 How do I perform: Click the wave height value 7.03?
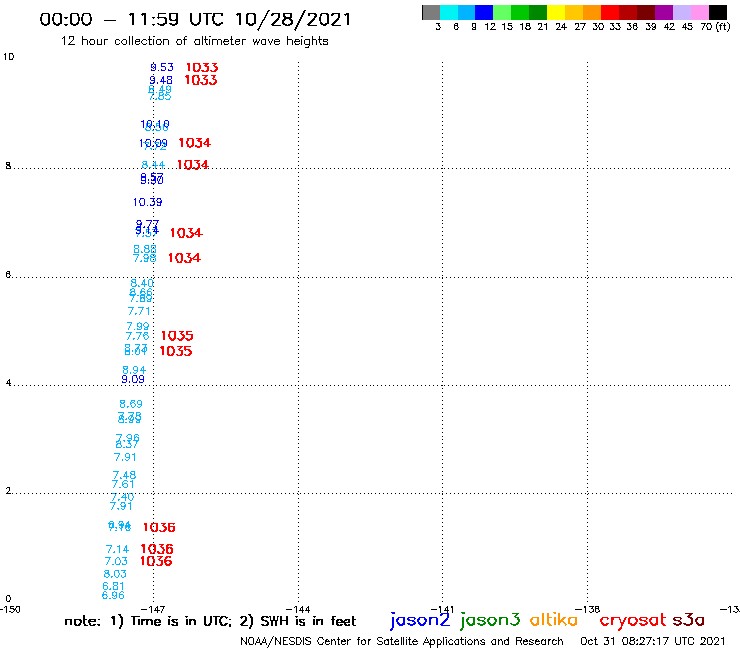(x=116, y=561)
